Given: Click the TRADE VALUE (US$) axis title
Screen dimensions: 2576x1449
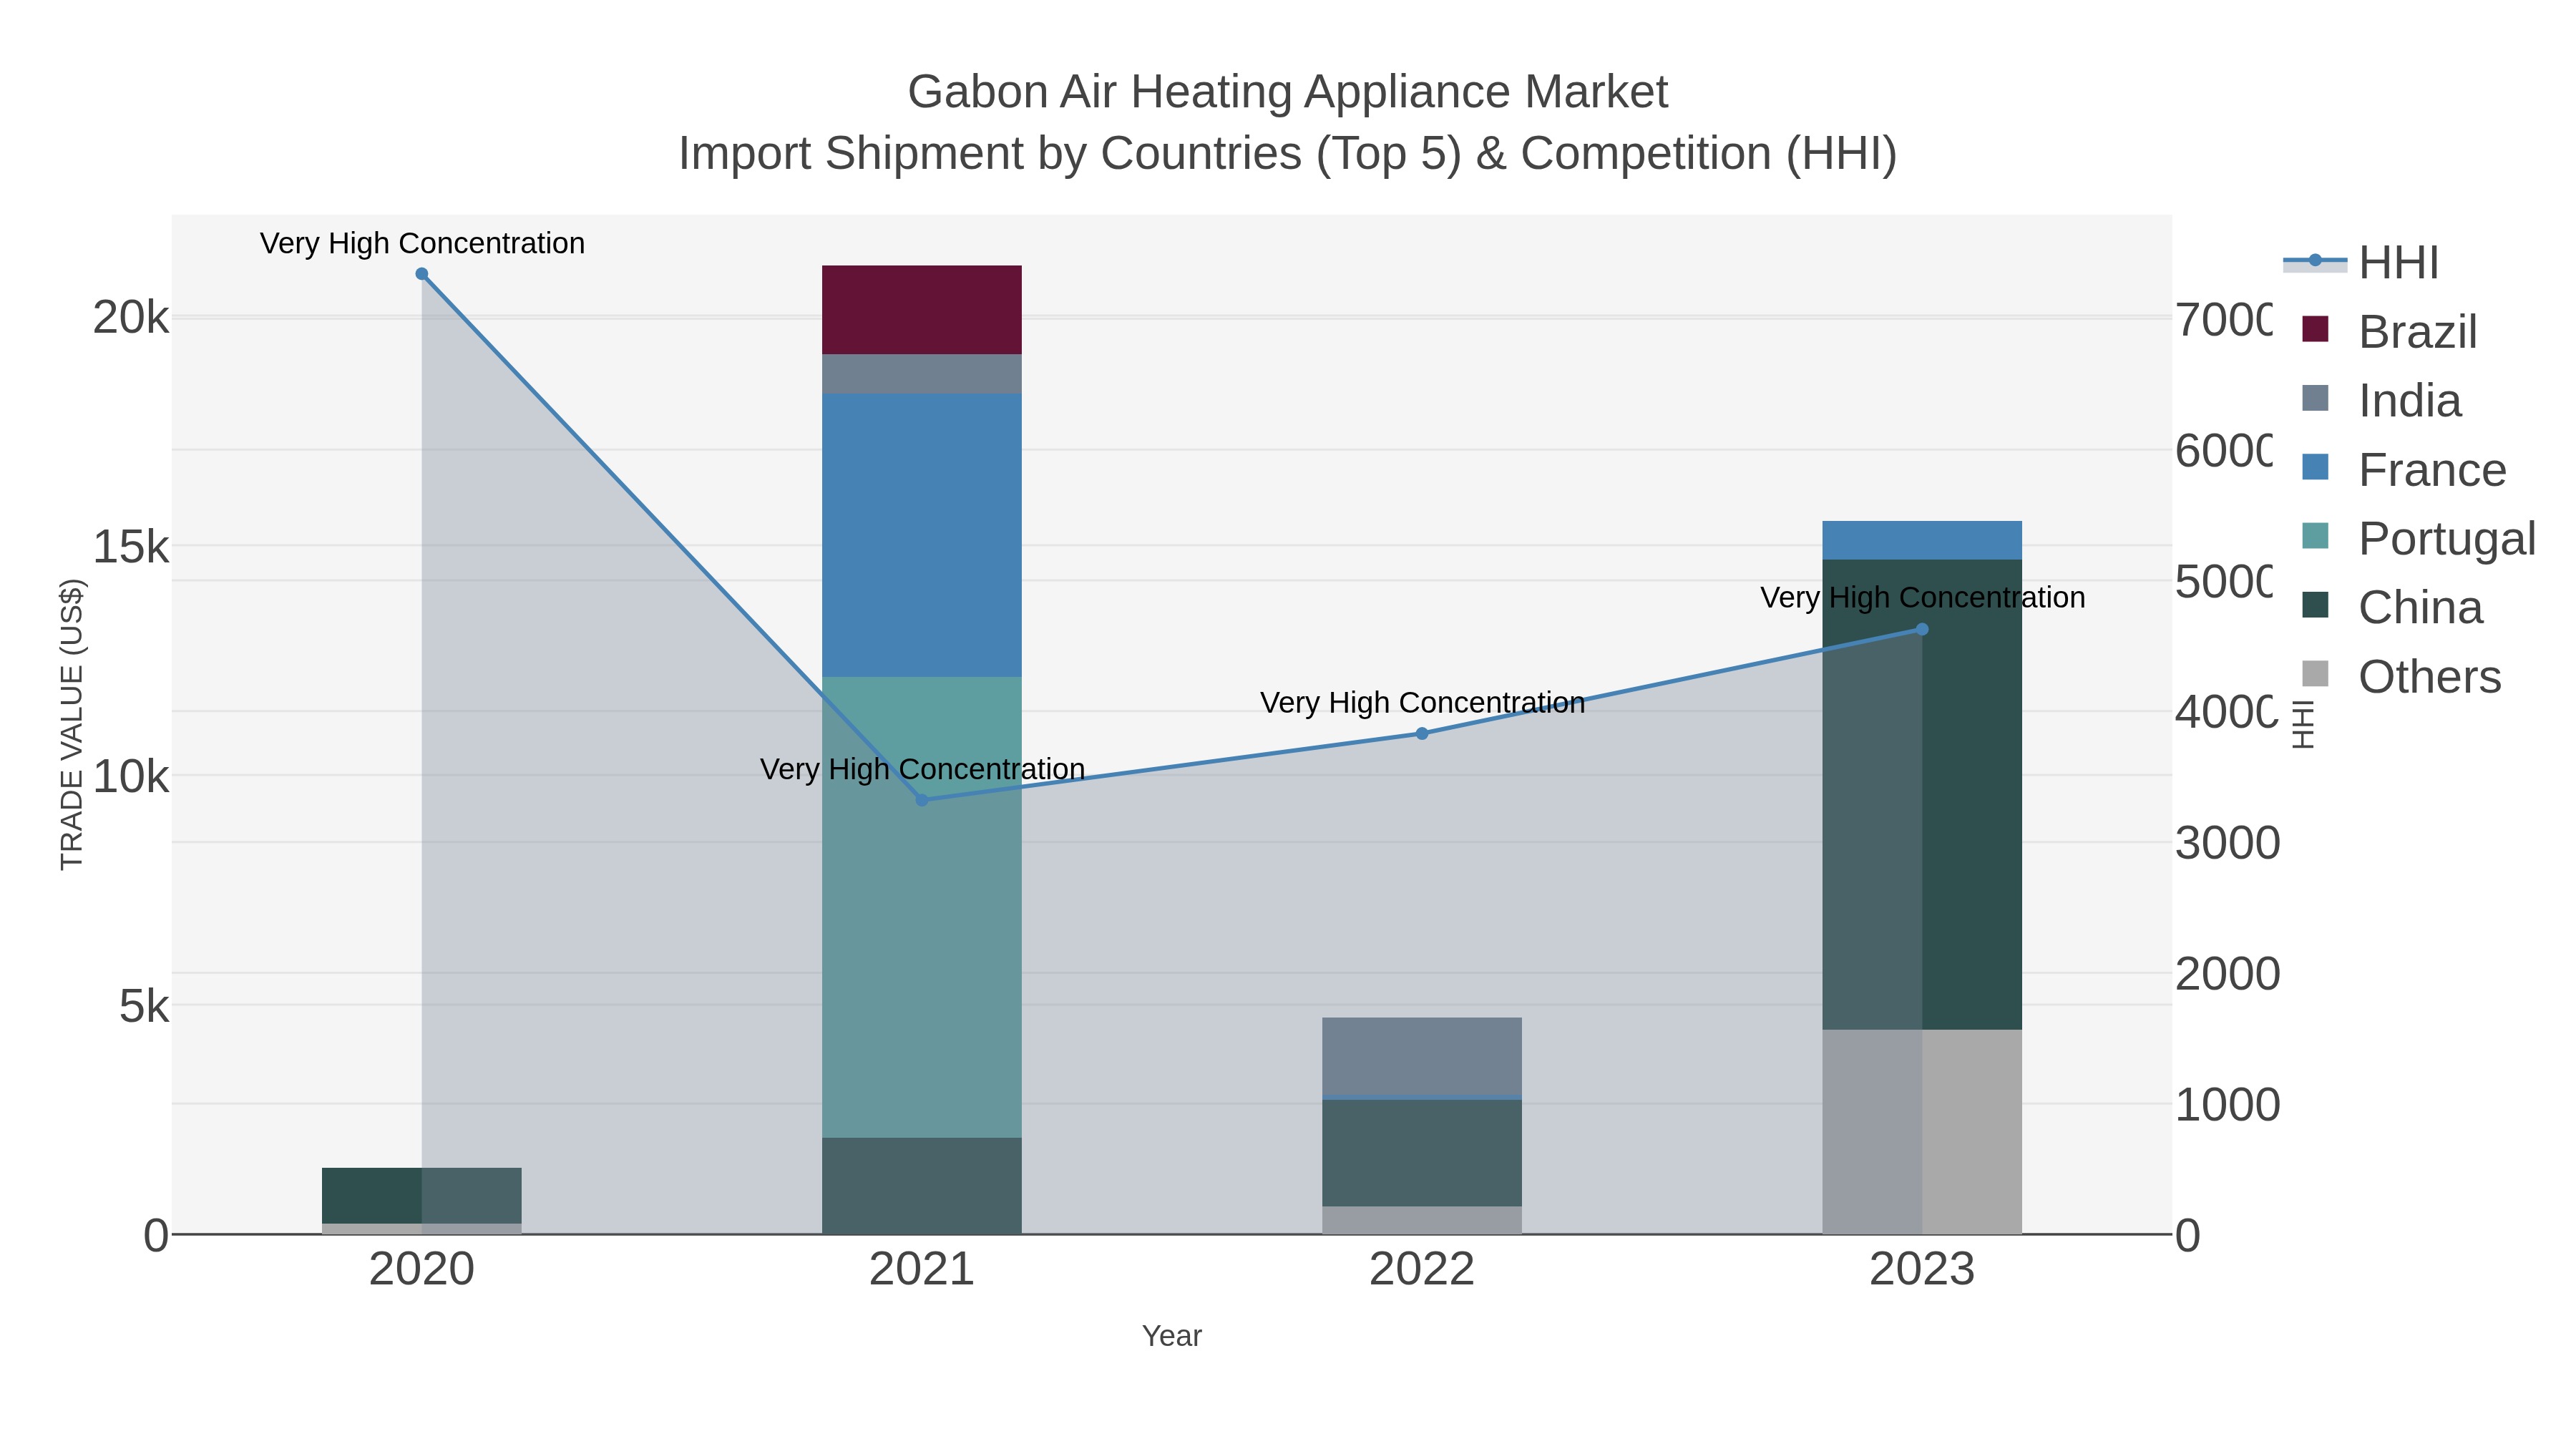Looking at the screenshot, I should tap(72, 724).
